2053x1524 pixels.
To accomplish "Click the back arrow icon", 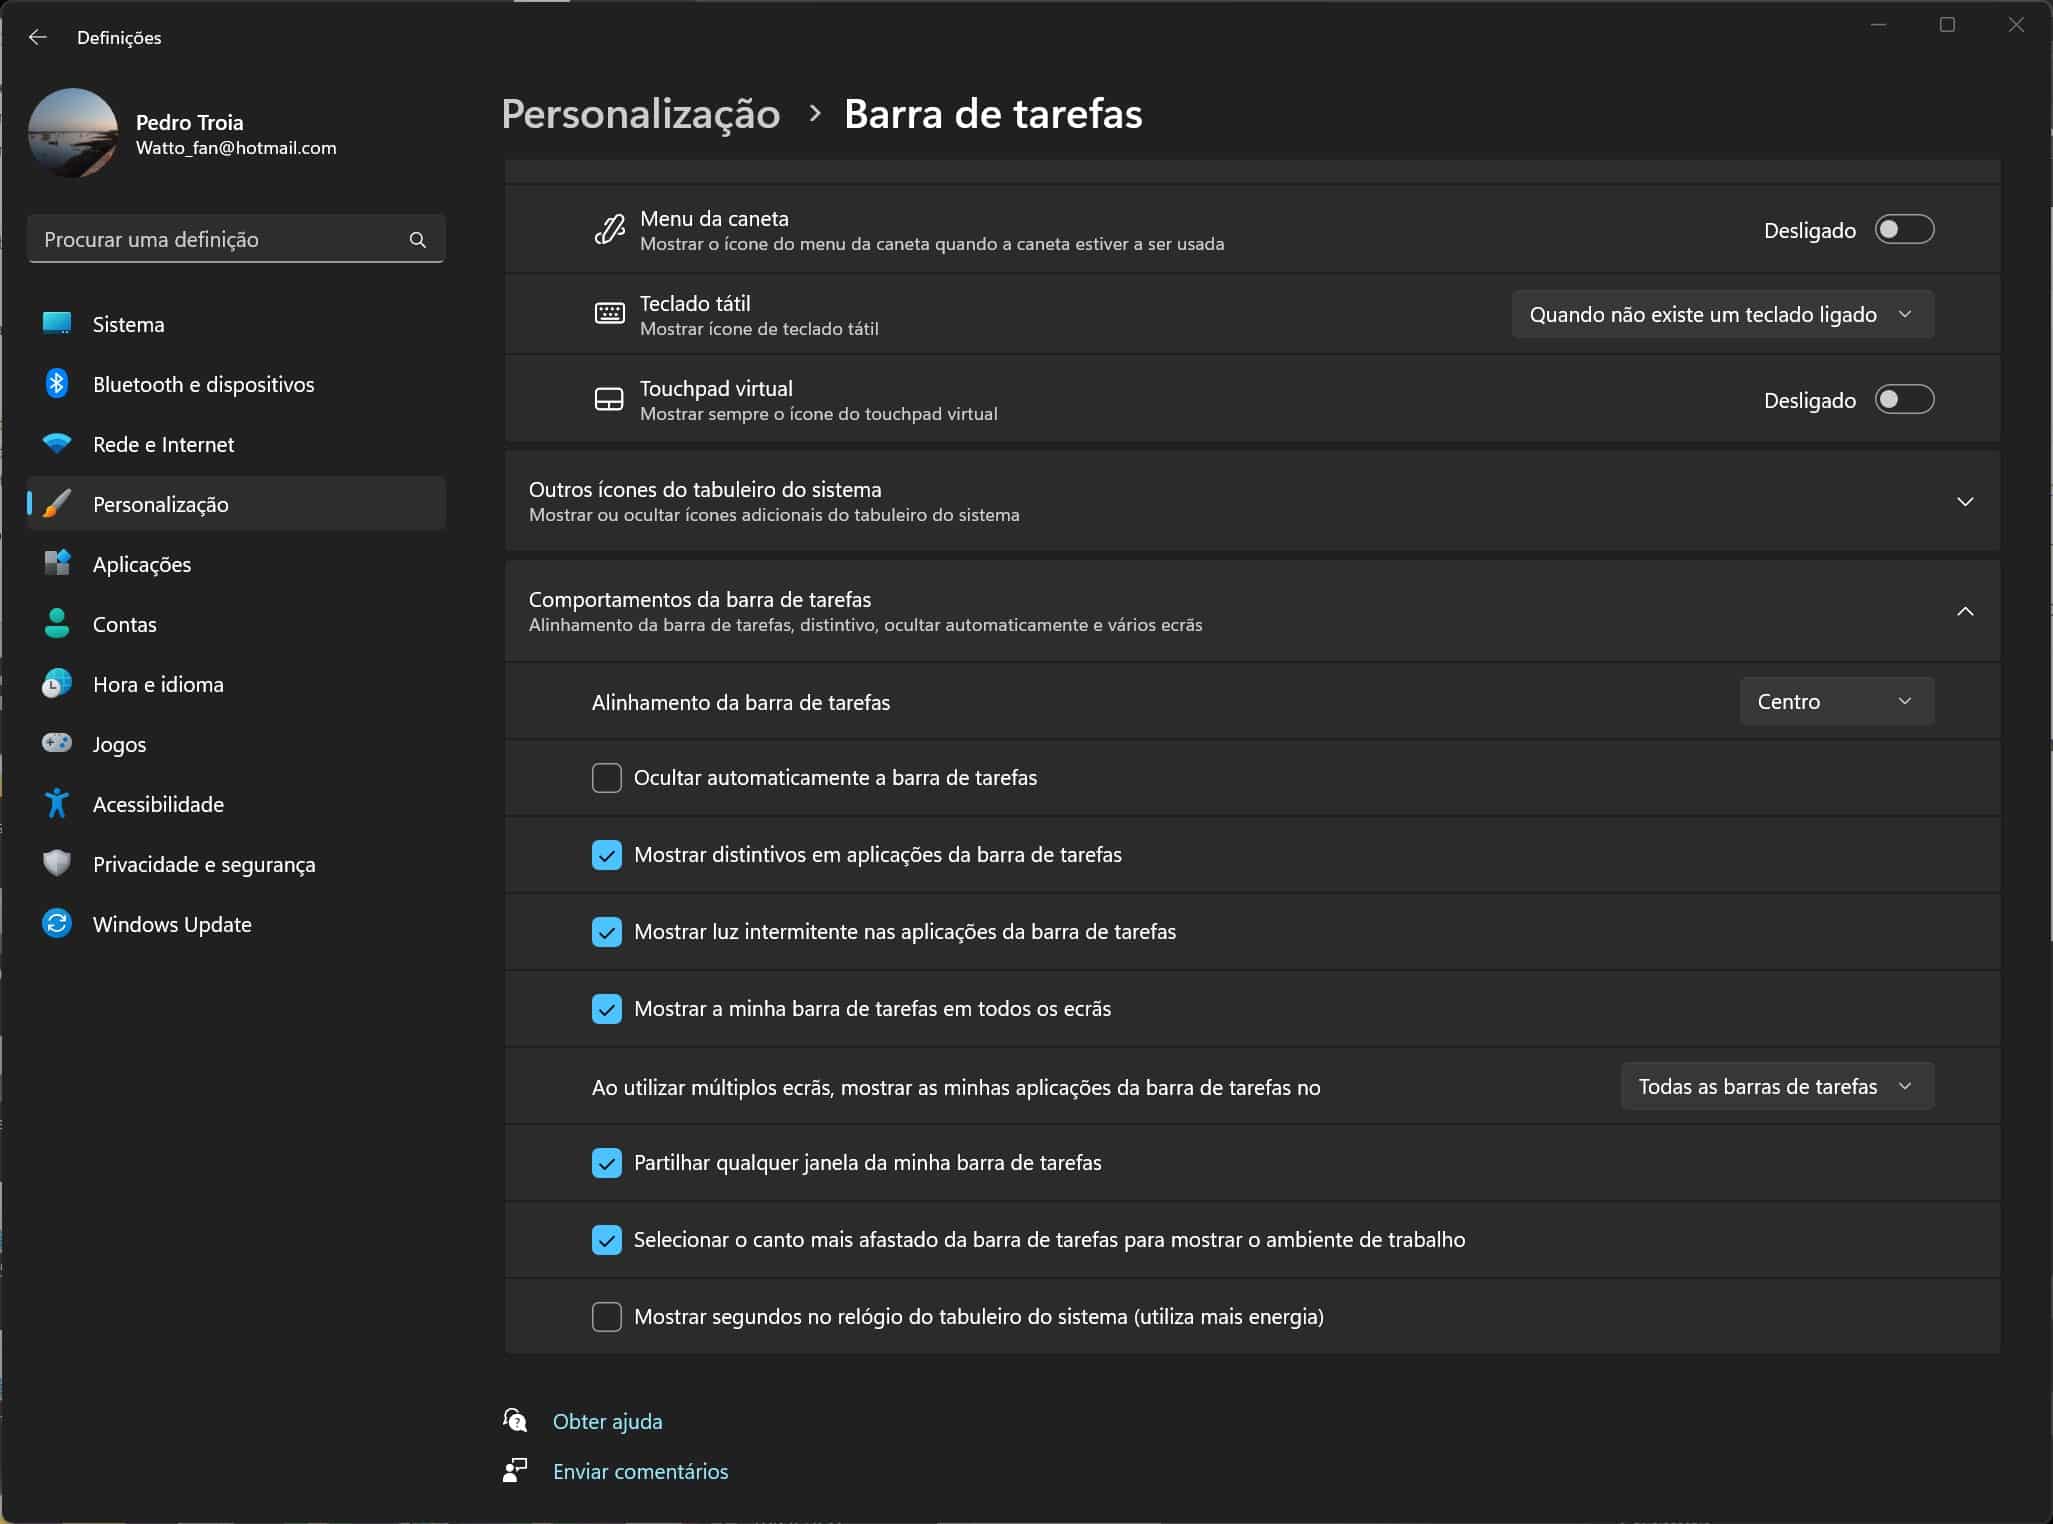I will coord(38,37).
